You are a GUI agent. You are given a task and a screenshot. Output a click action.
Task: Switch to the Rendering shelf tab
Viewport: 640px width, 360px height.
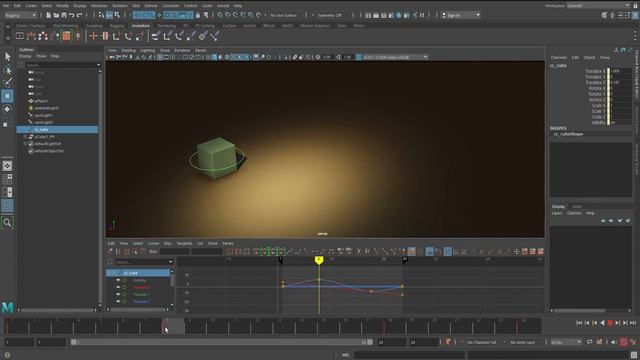pos(166,26)
